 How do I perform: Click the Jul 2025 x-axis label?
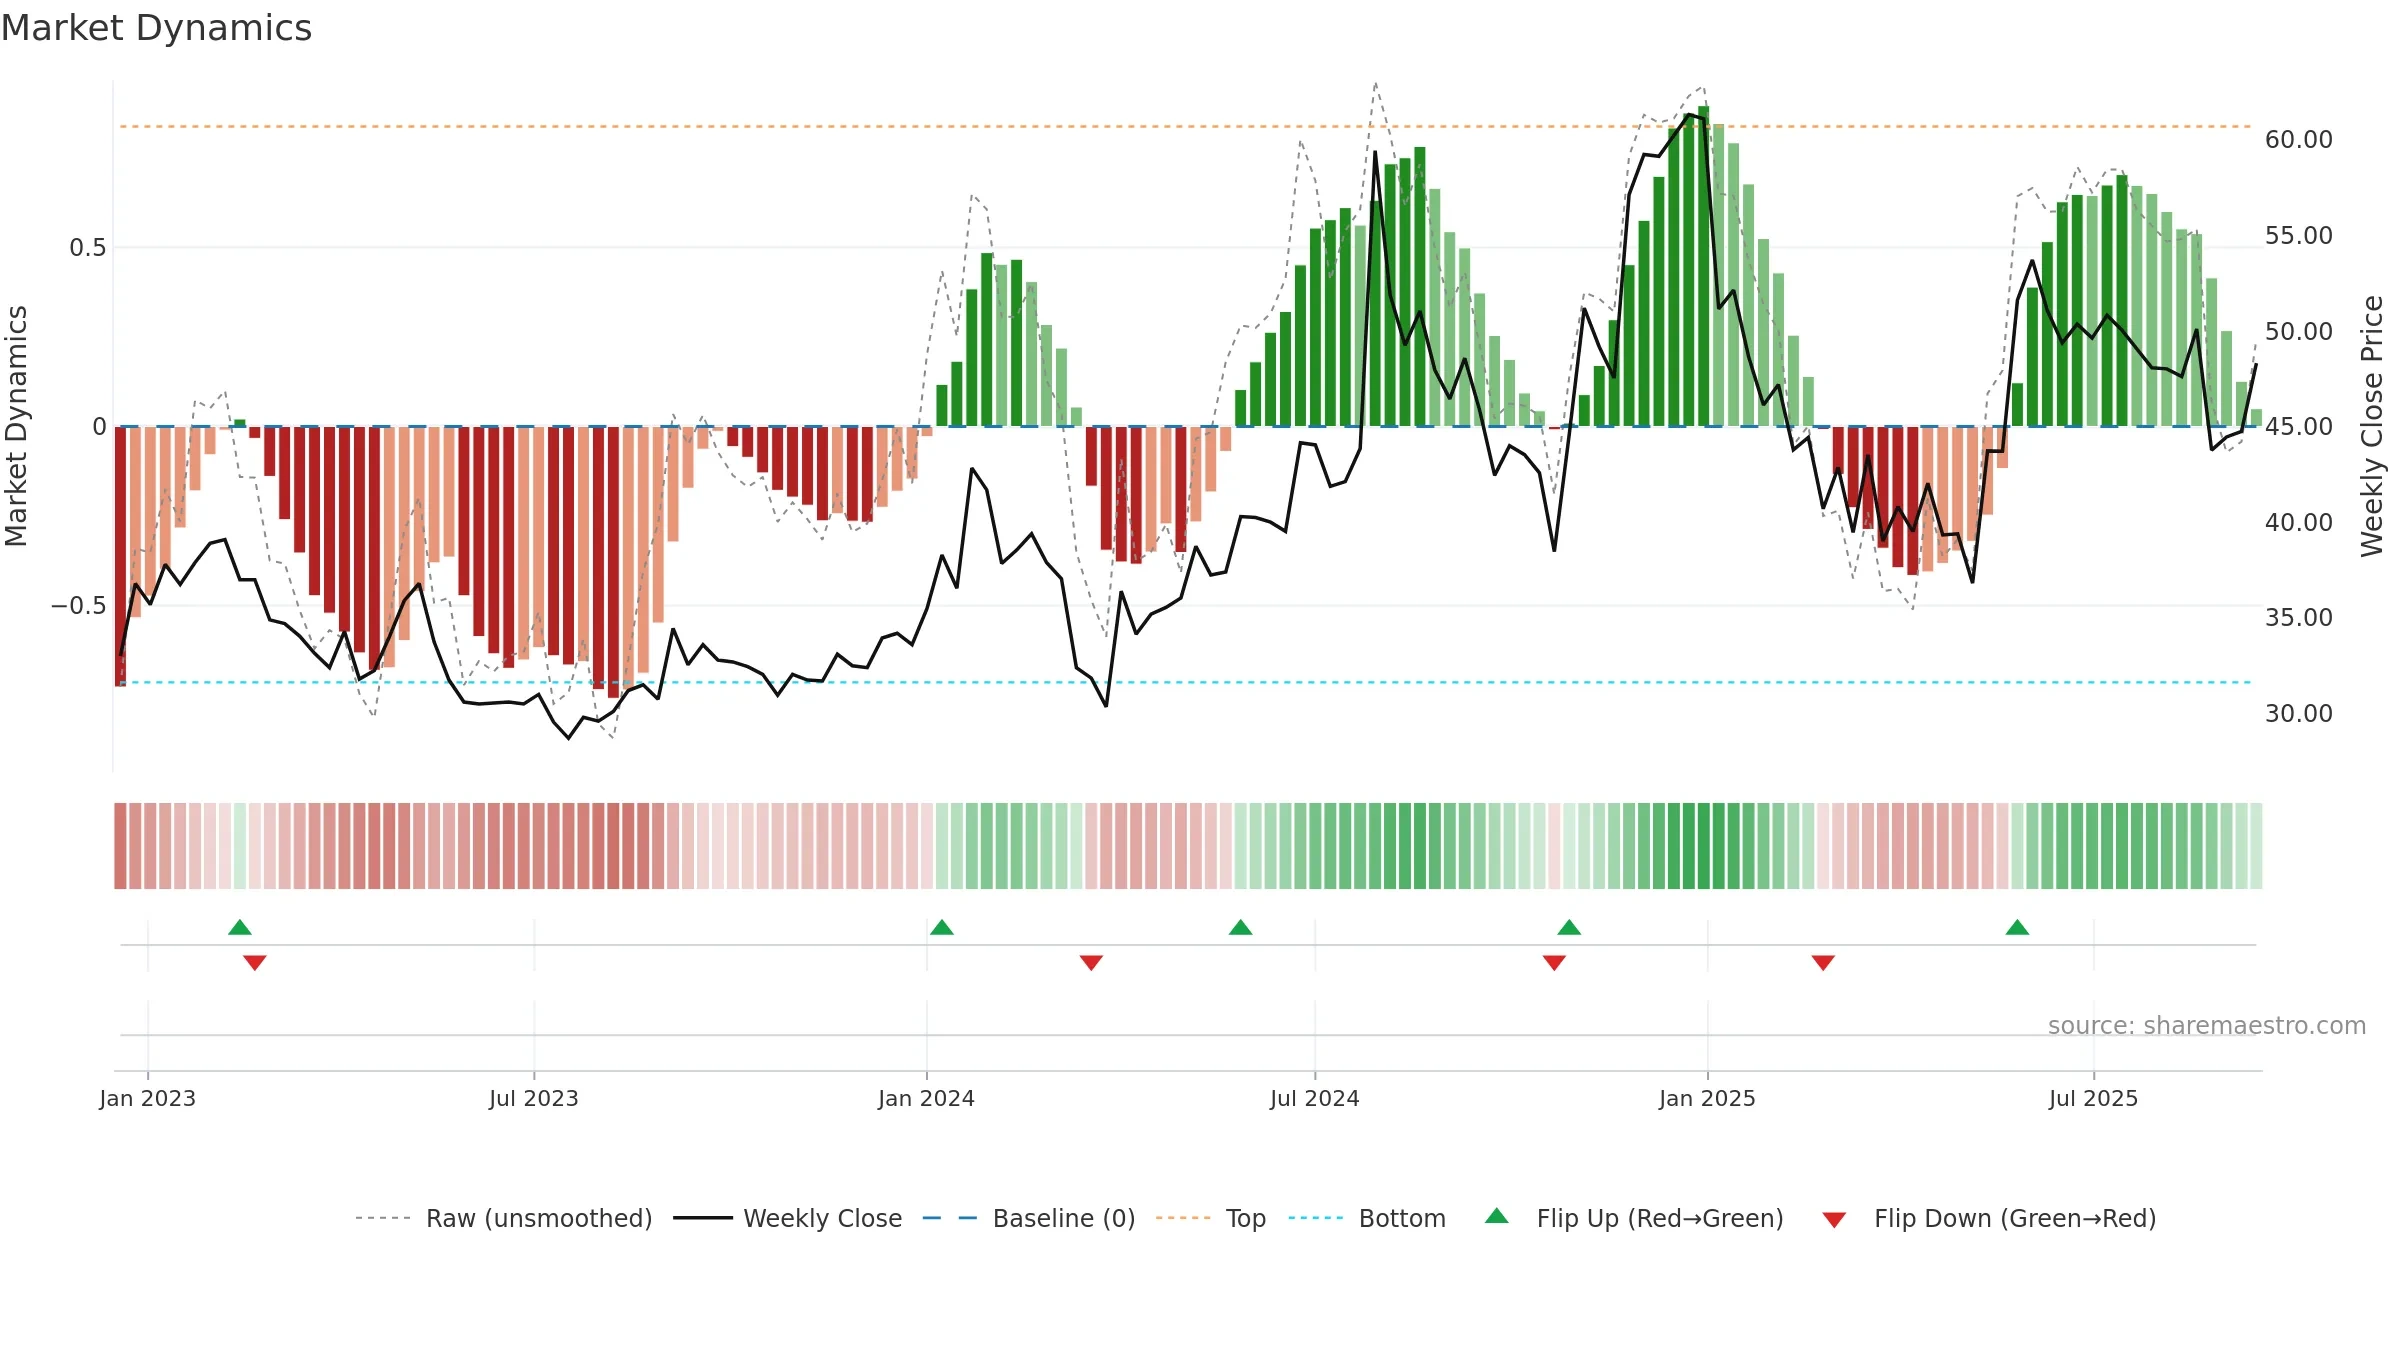pyautogui.click(x=2094, y=1098)
